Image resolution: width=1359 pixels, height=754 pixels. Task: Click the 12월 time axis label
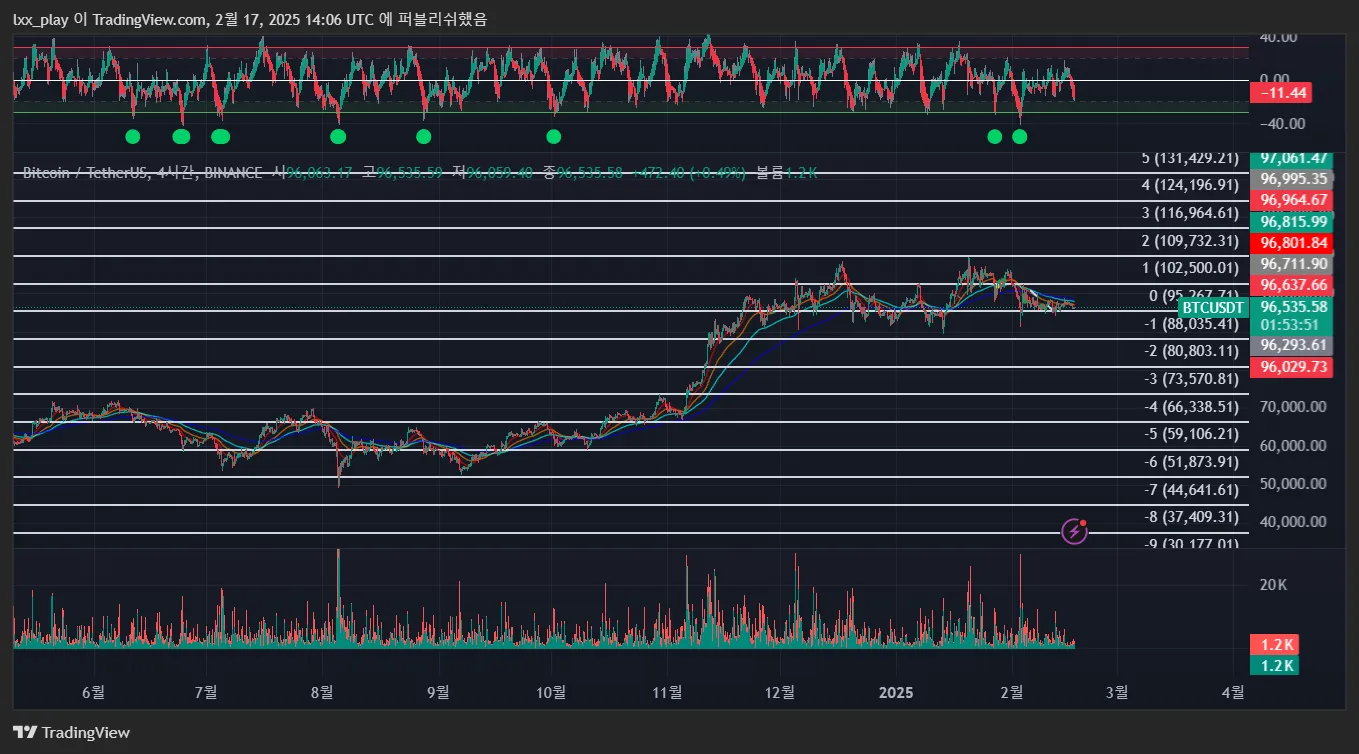pyautogui.click(x=780, y=691)
